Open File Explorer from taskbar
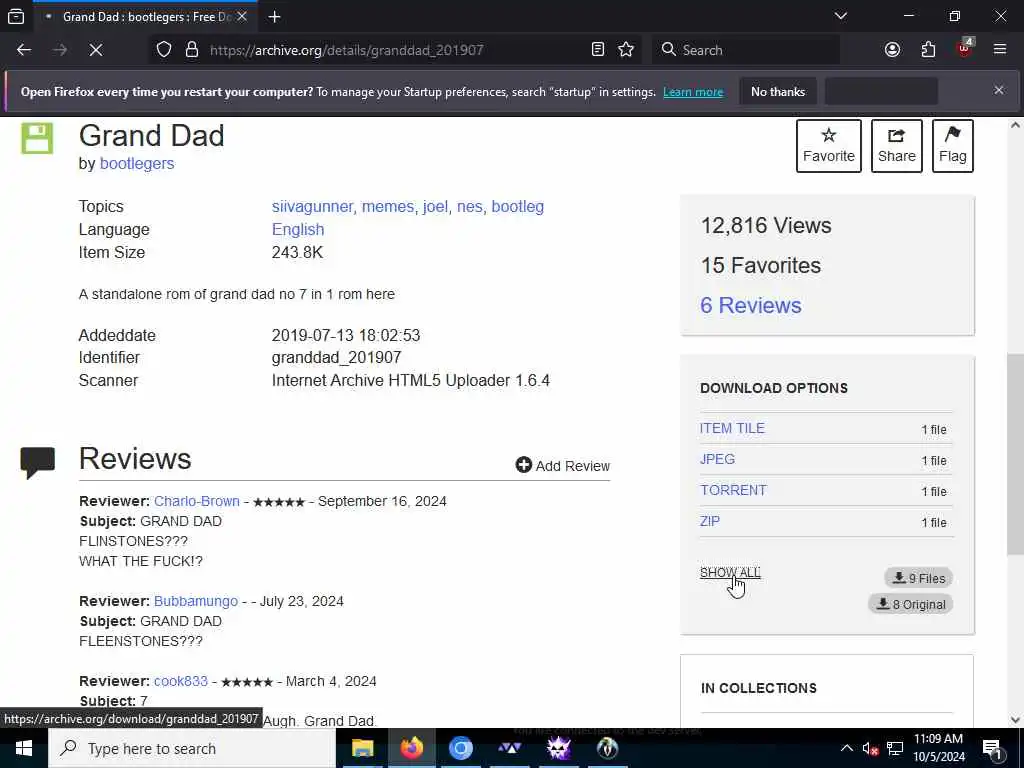The width and height of the screenshot is (1024, 768). 362,748
